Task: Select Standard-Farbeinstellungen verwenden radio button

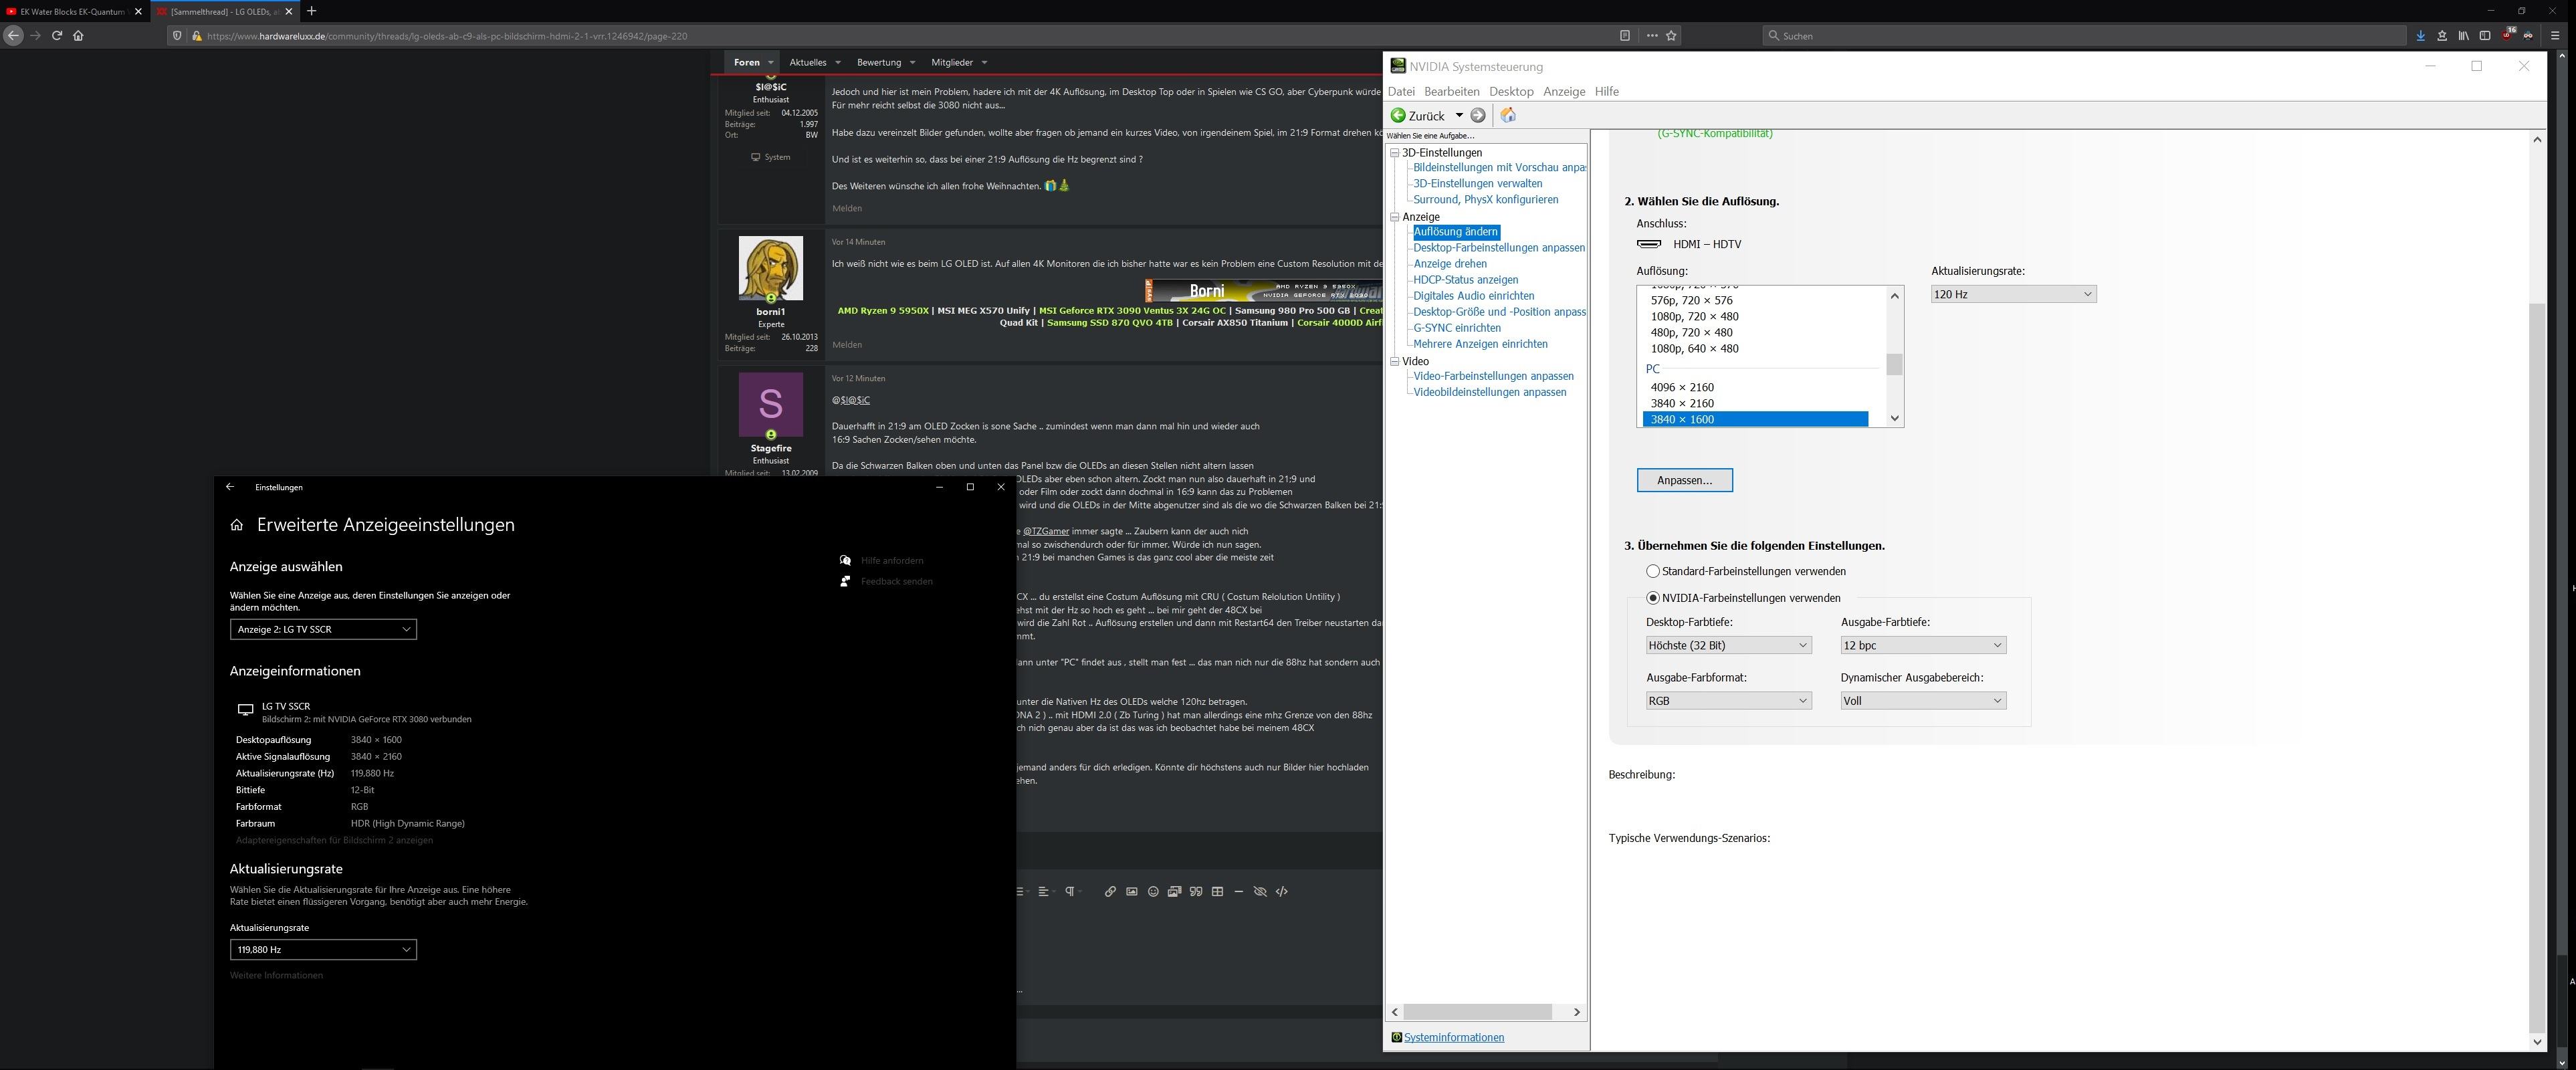Action: pyautogui.click(x=1652, y=571)
